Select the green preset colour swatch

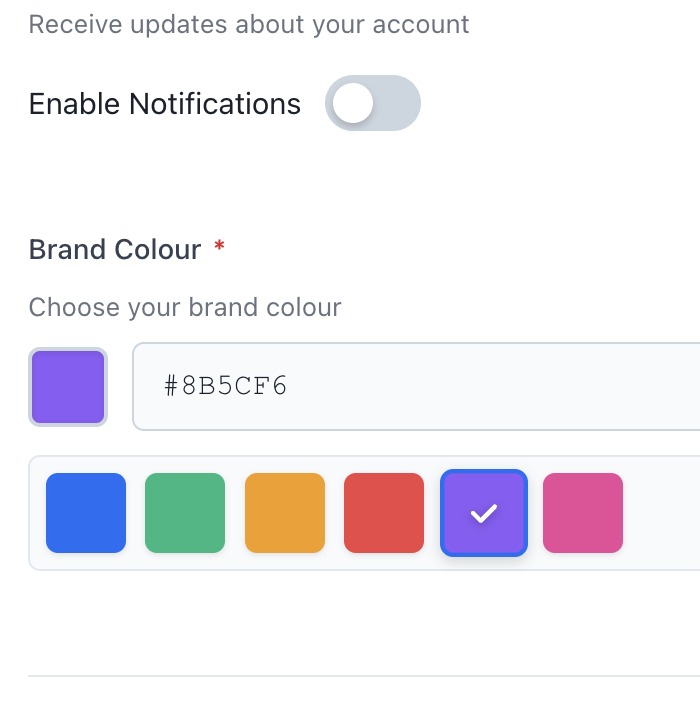click(x=185, y=513)
